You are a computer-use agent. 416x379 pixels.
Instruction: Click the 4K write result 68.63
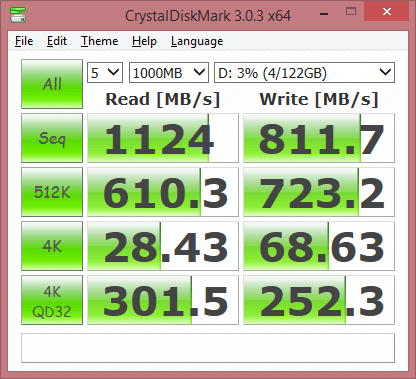(319, 246)
